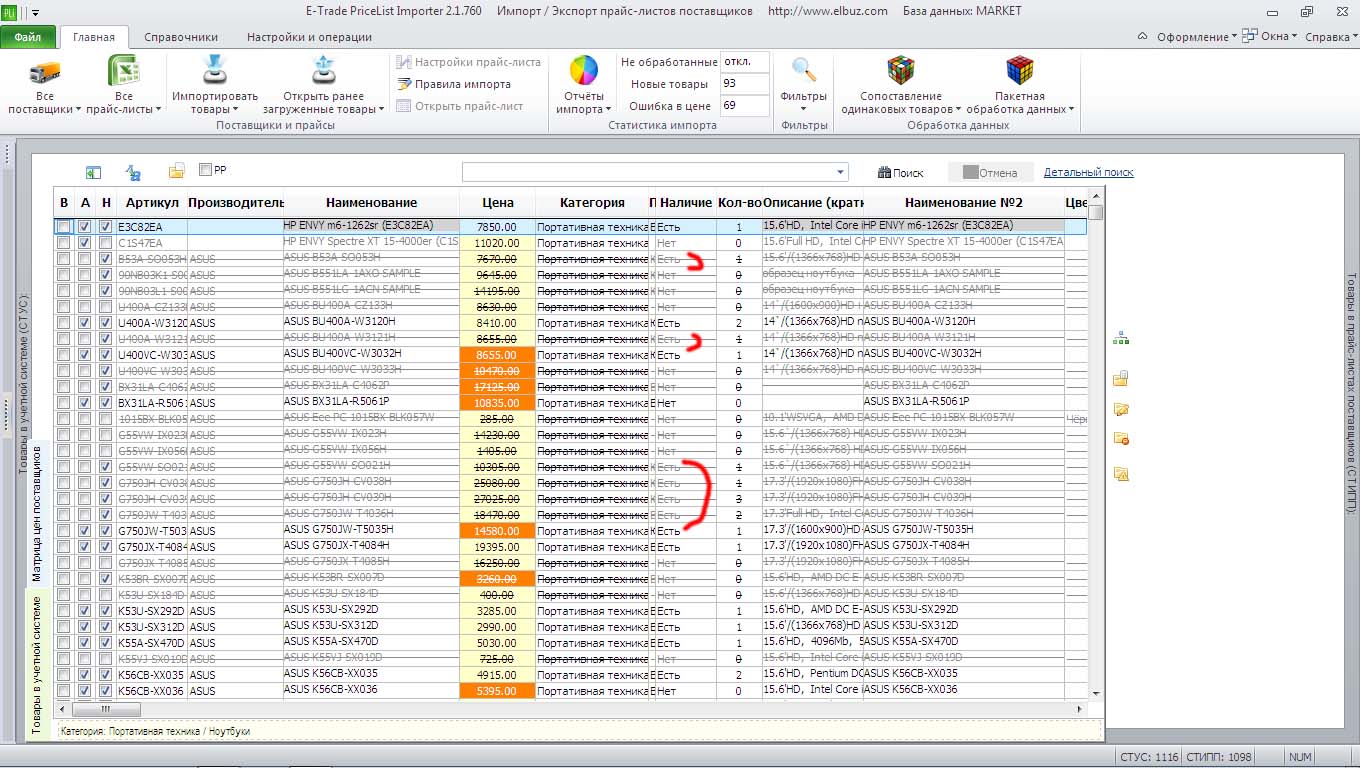Click the green hierarchy tree icon on the right

point(1121,340)
